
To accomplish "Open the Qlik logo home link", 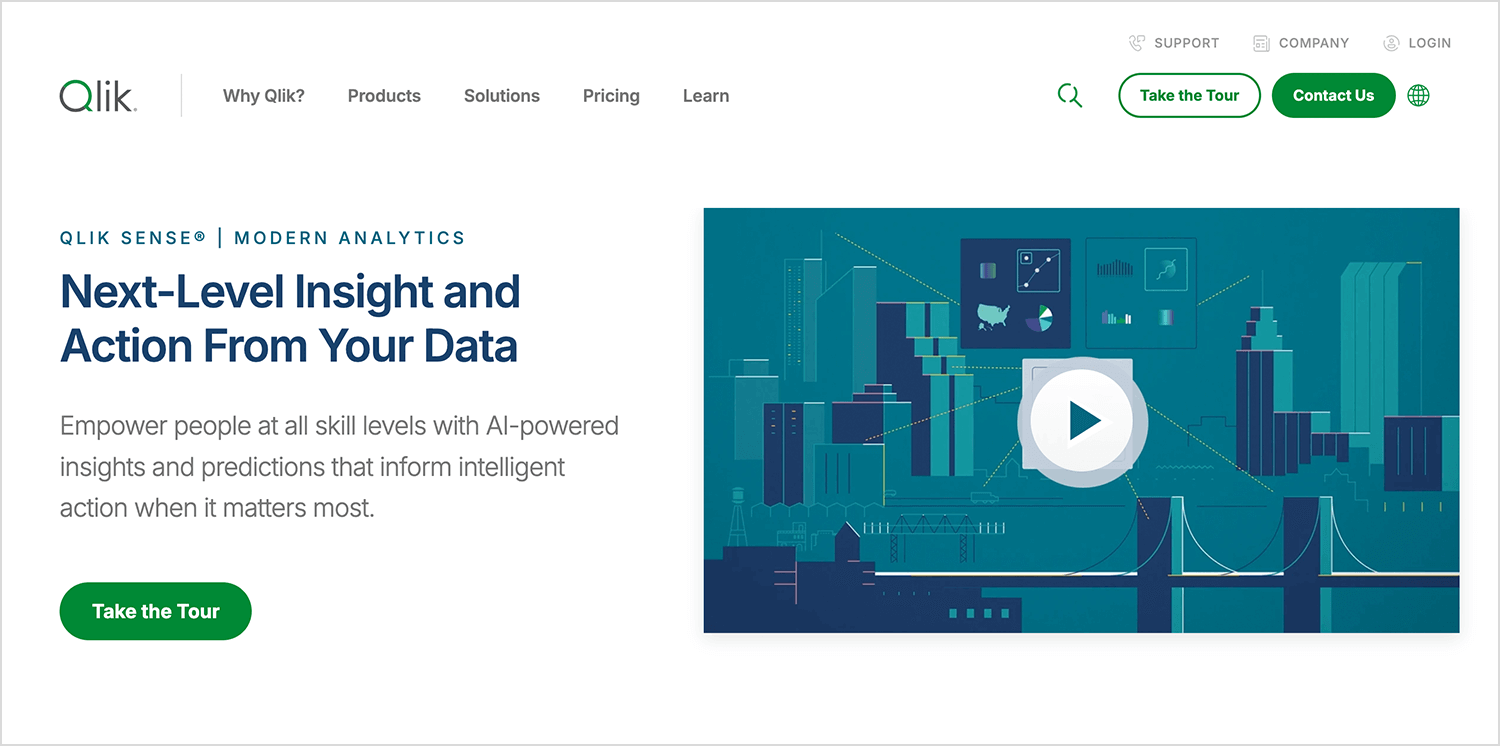I will point(98,96).
